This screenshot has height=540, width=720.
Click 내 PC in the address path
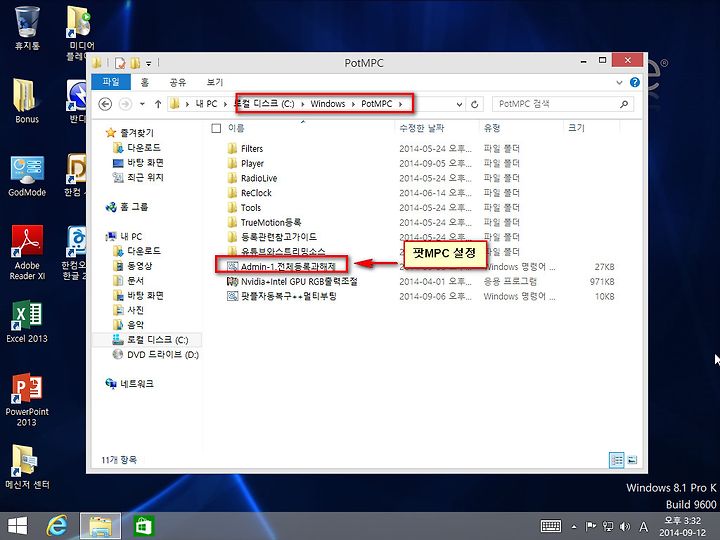pyautogui.click(x=206, y=104)
